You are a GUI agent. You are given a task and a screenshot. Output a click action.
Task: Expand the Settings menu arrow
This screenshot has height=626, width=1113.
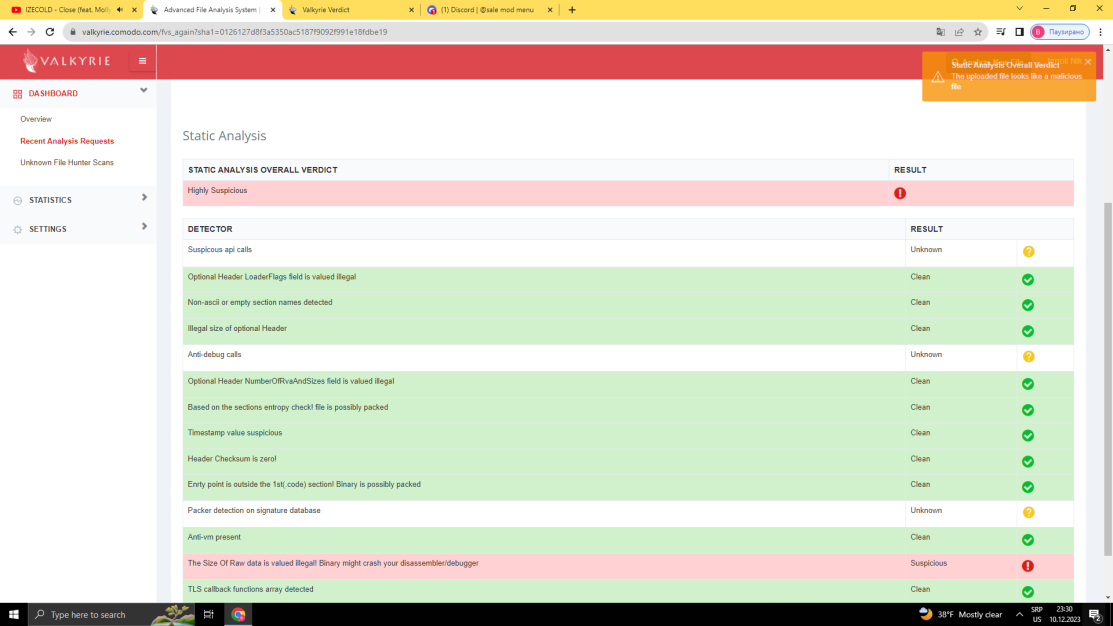pyautogui.click(x=144, y=226)
